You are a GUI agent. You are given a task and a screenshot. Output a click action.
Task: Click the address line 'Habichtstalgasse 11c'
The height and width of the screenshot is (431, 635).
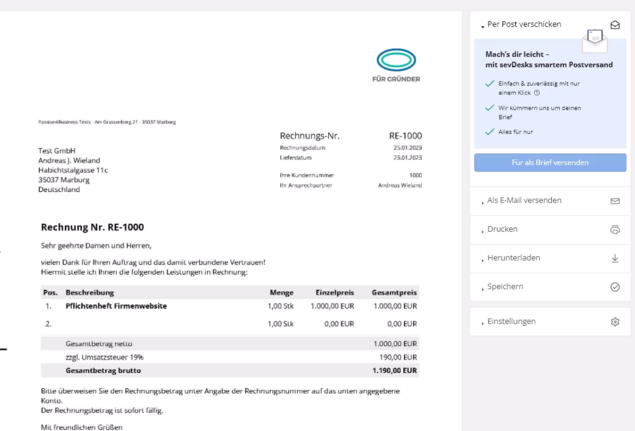click(x=73, y=170)
